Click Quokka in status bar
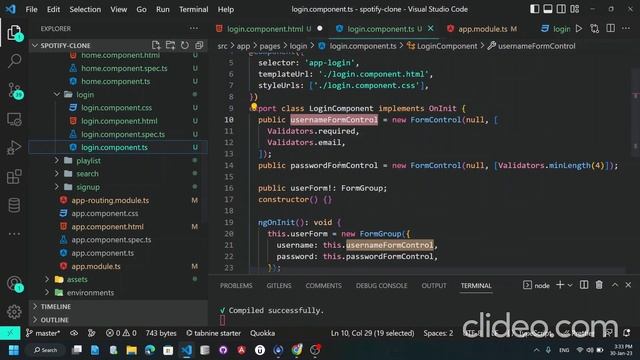 pos(262,333)
